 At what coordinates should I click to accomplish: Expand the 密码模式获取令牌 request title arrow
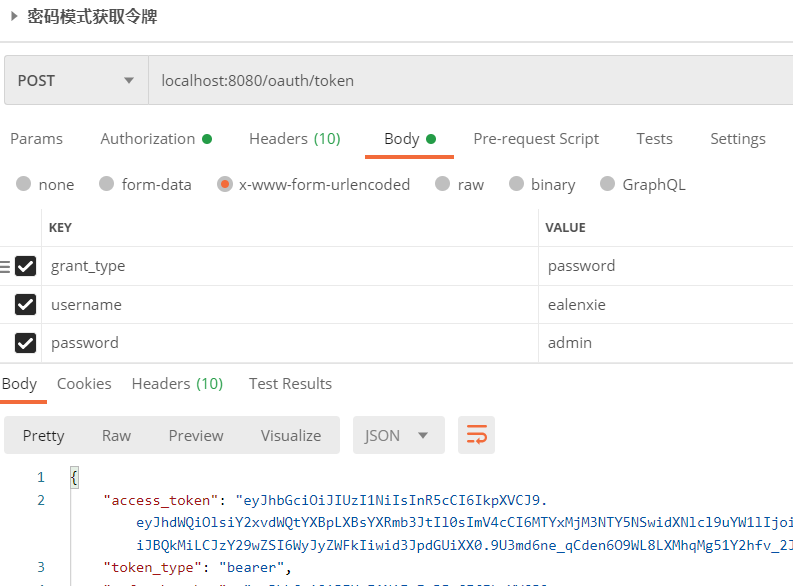click(x=14, y=16)
